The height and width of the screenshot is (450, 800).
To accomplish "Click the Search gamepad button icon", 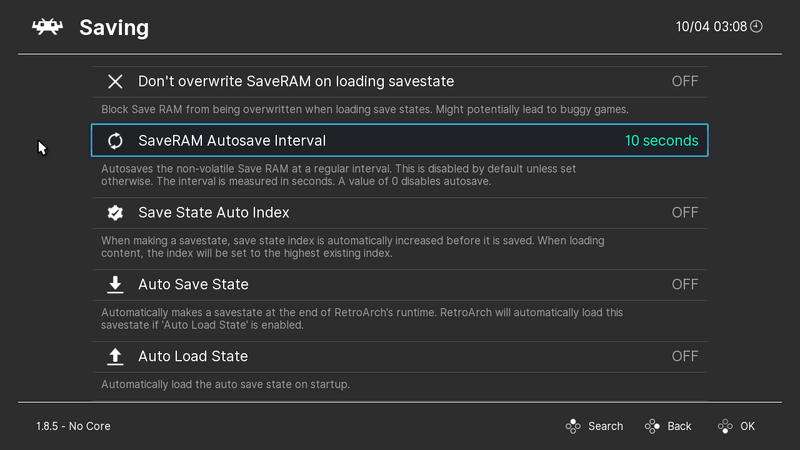I will pyautogui.click(x=573, y=426).
